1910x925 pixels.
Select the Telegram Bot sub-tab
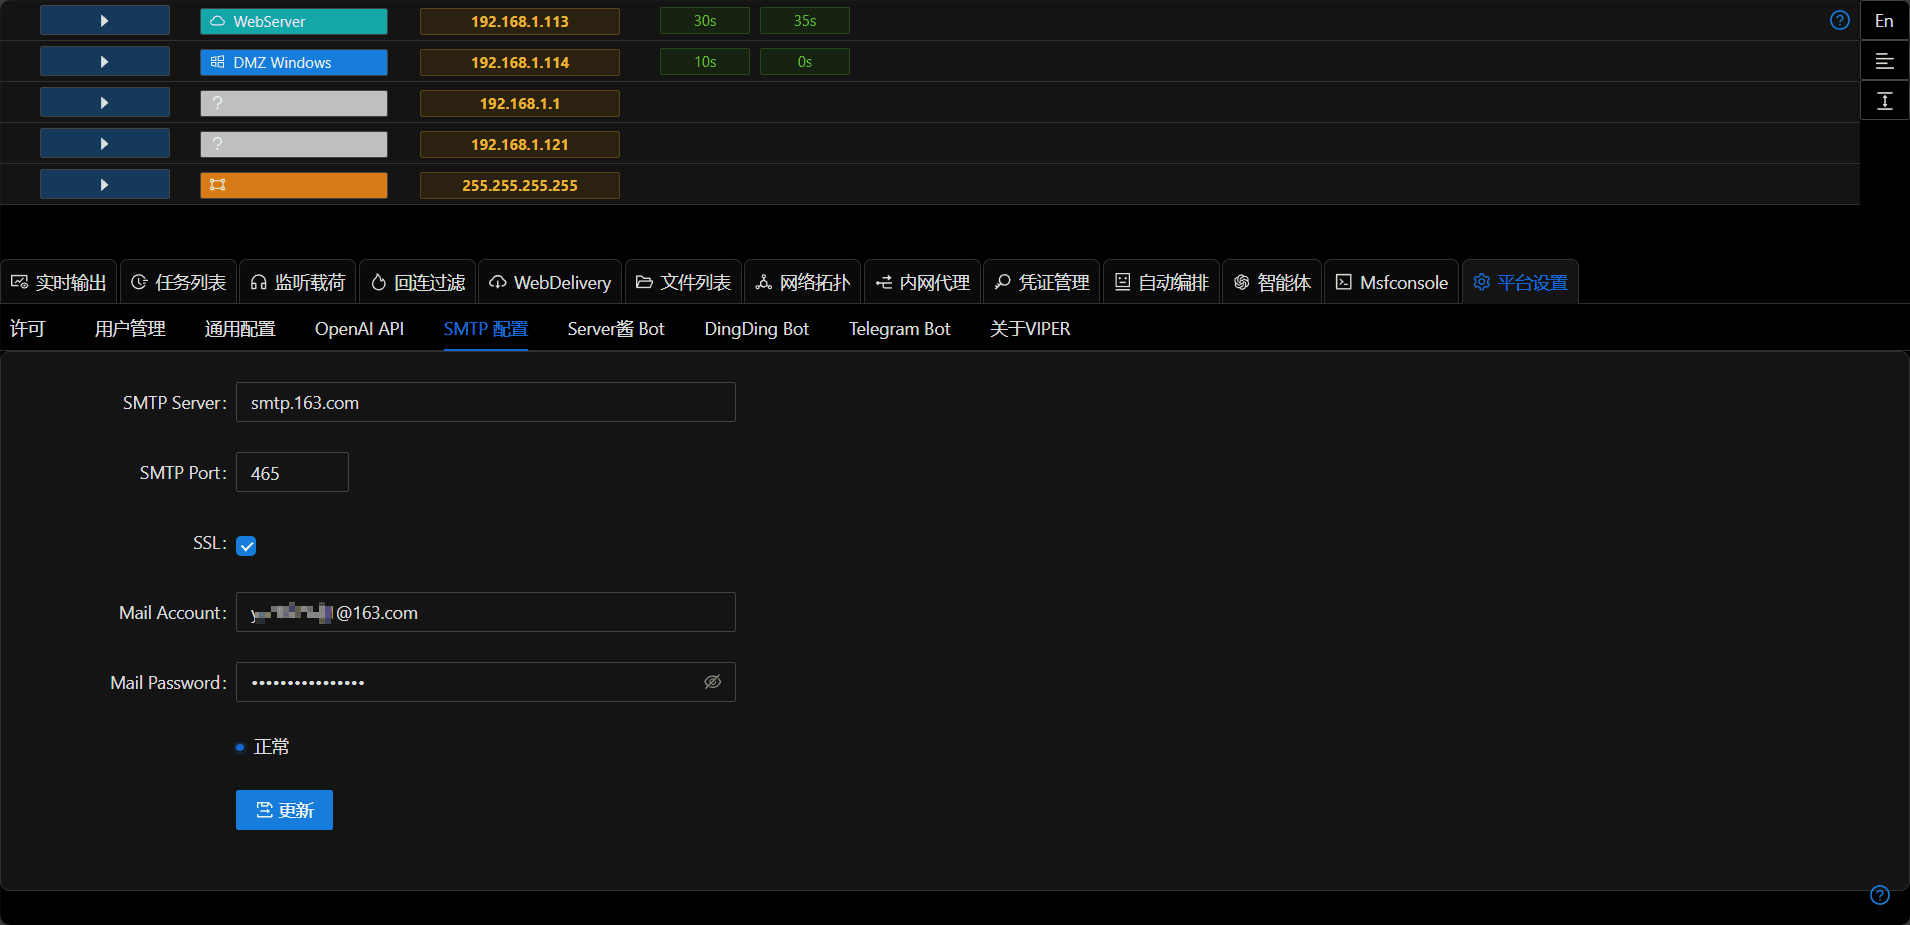(x=900, y=329)
